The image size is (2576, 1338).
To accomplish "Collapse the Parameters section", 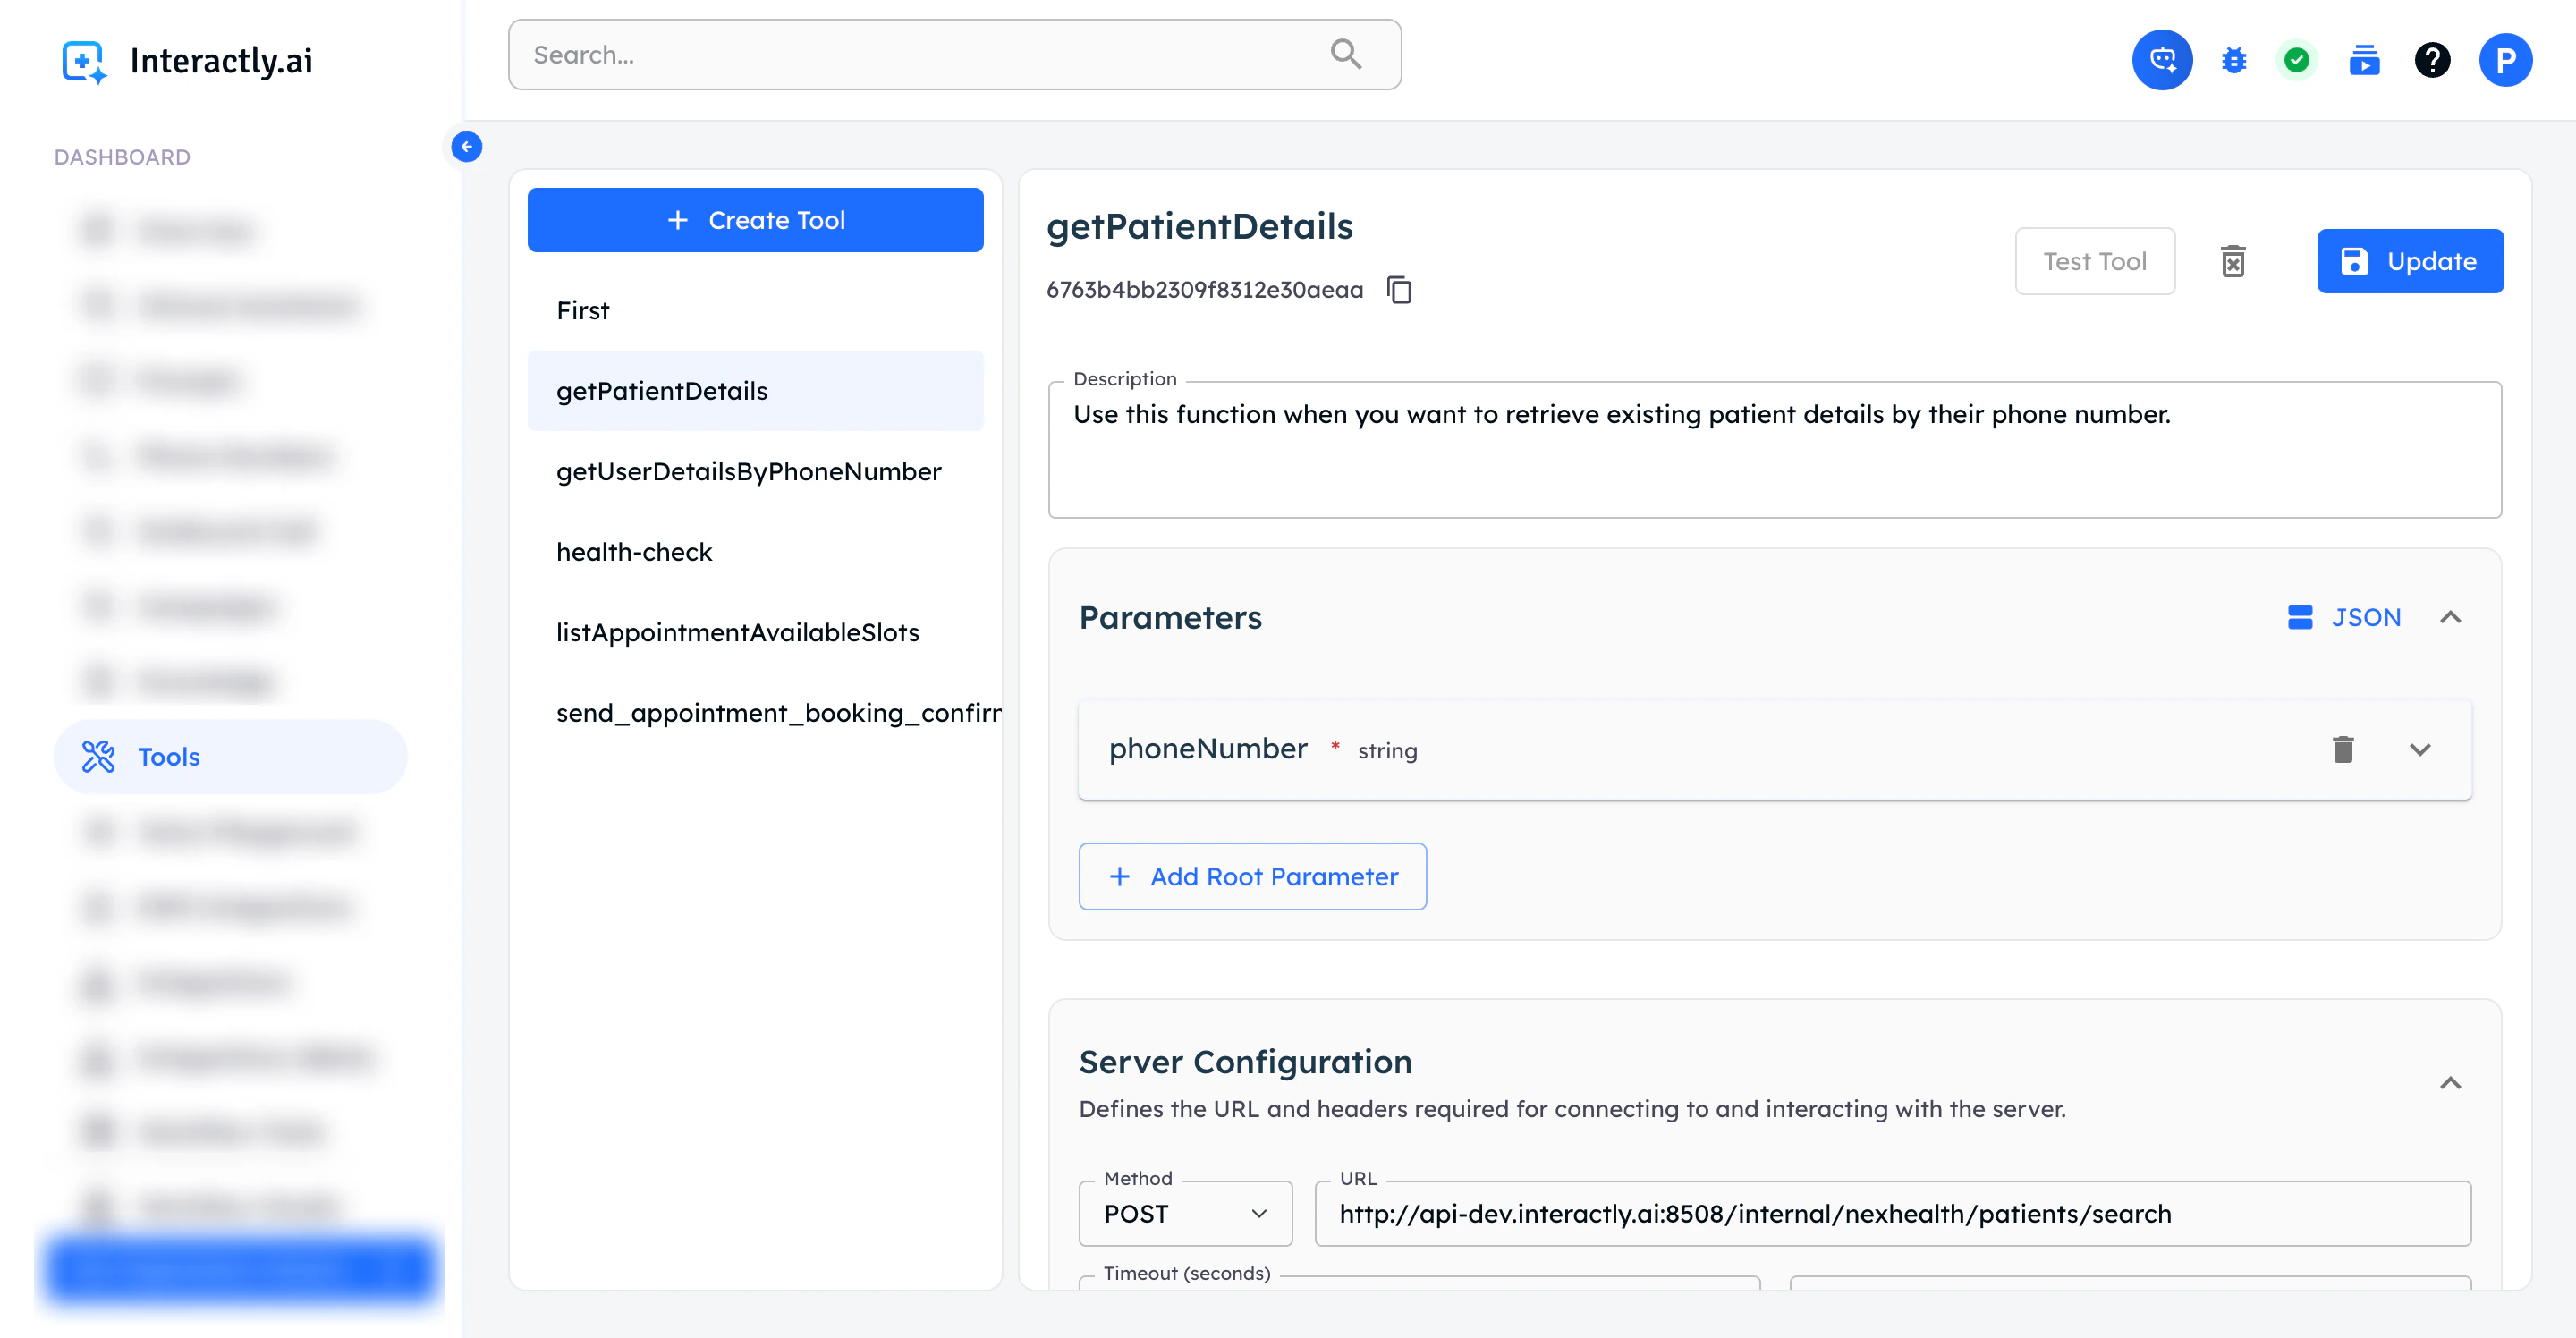I will [x=2450, y=617].
